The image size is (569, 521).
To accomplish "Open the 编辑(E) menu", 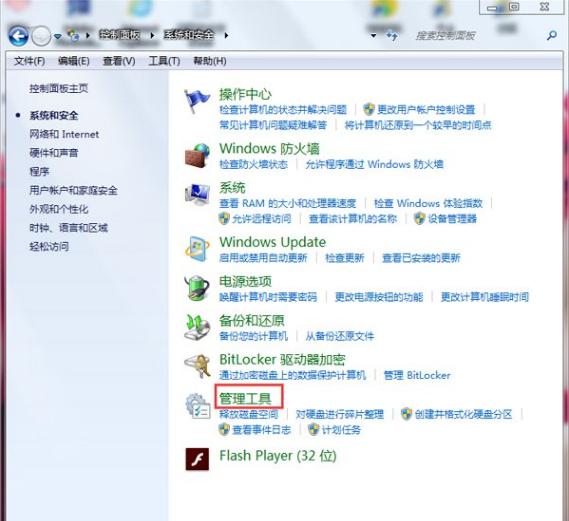I will coord(74,61).
